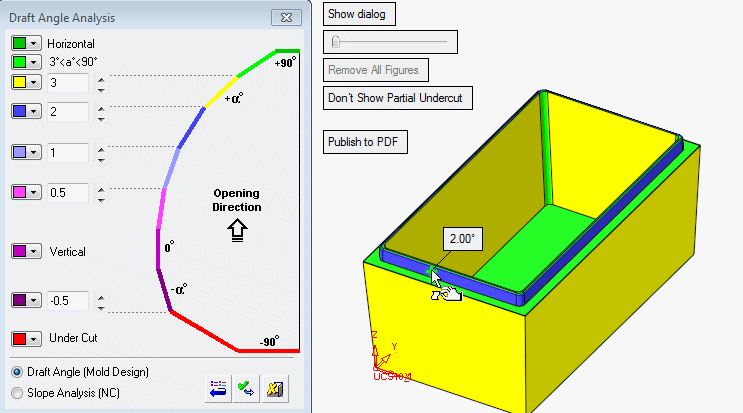Click the slider handle below Show dialog
Screen dimensions: 743x413
click(x=336, y=42)
